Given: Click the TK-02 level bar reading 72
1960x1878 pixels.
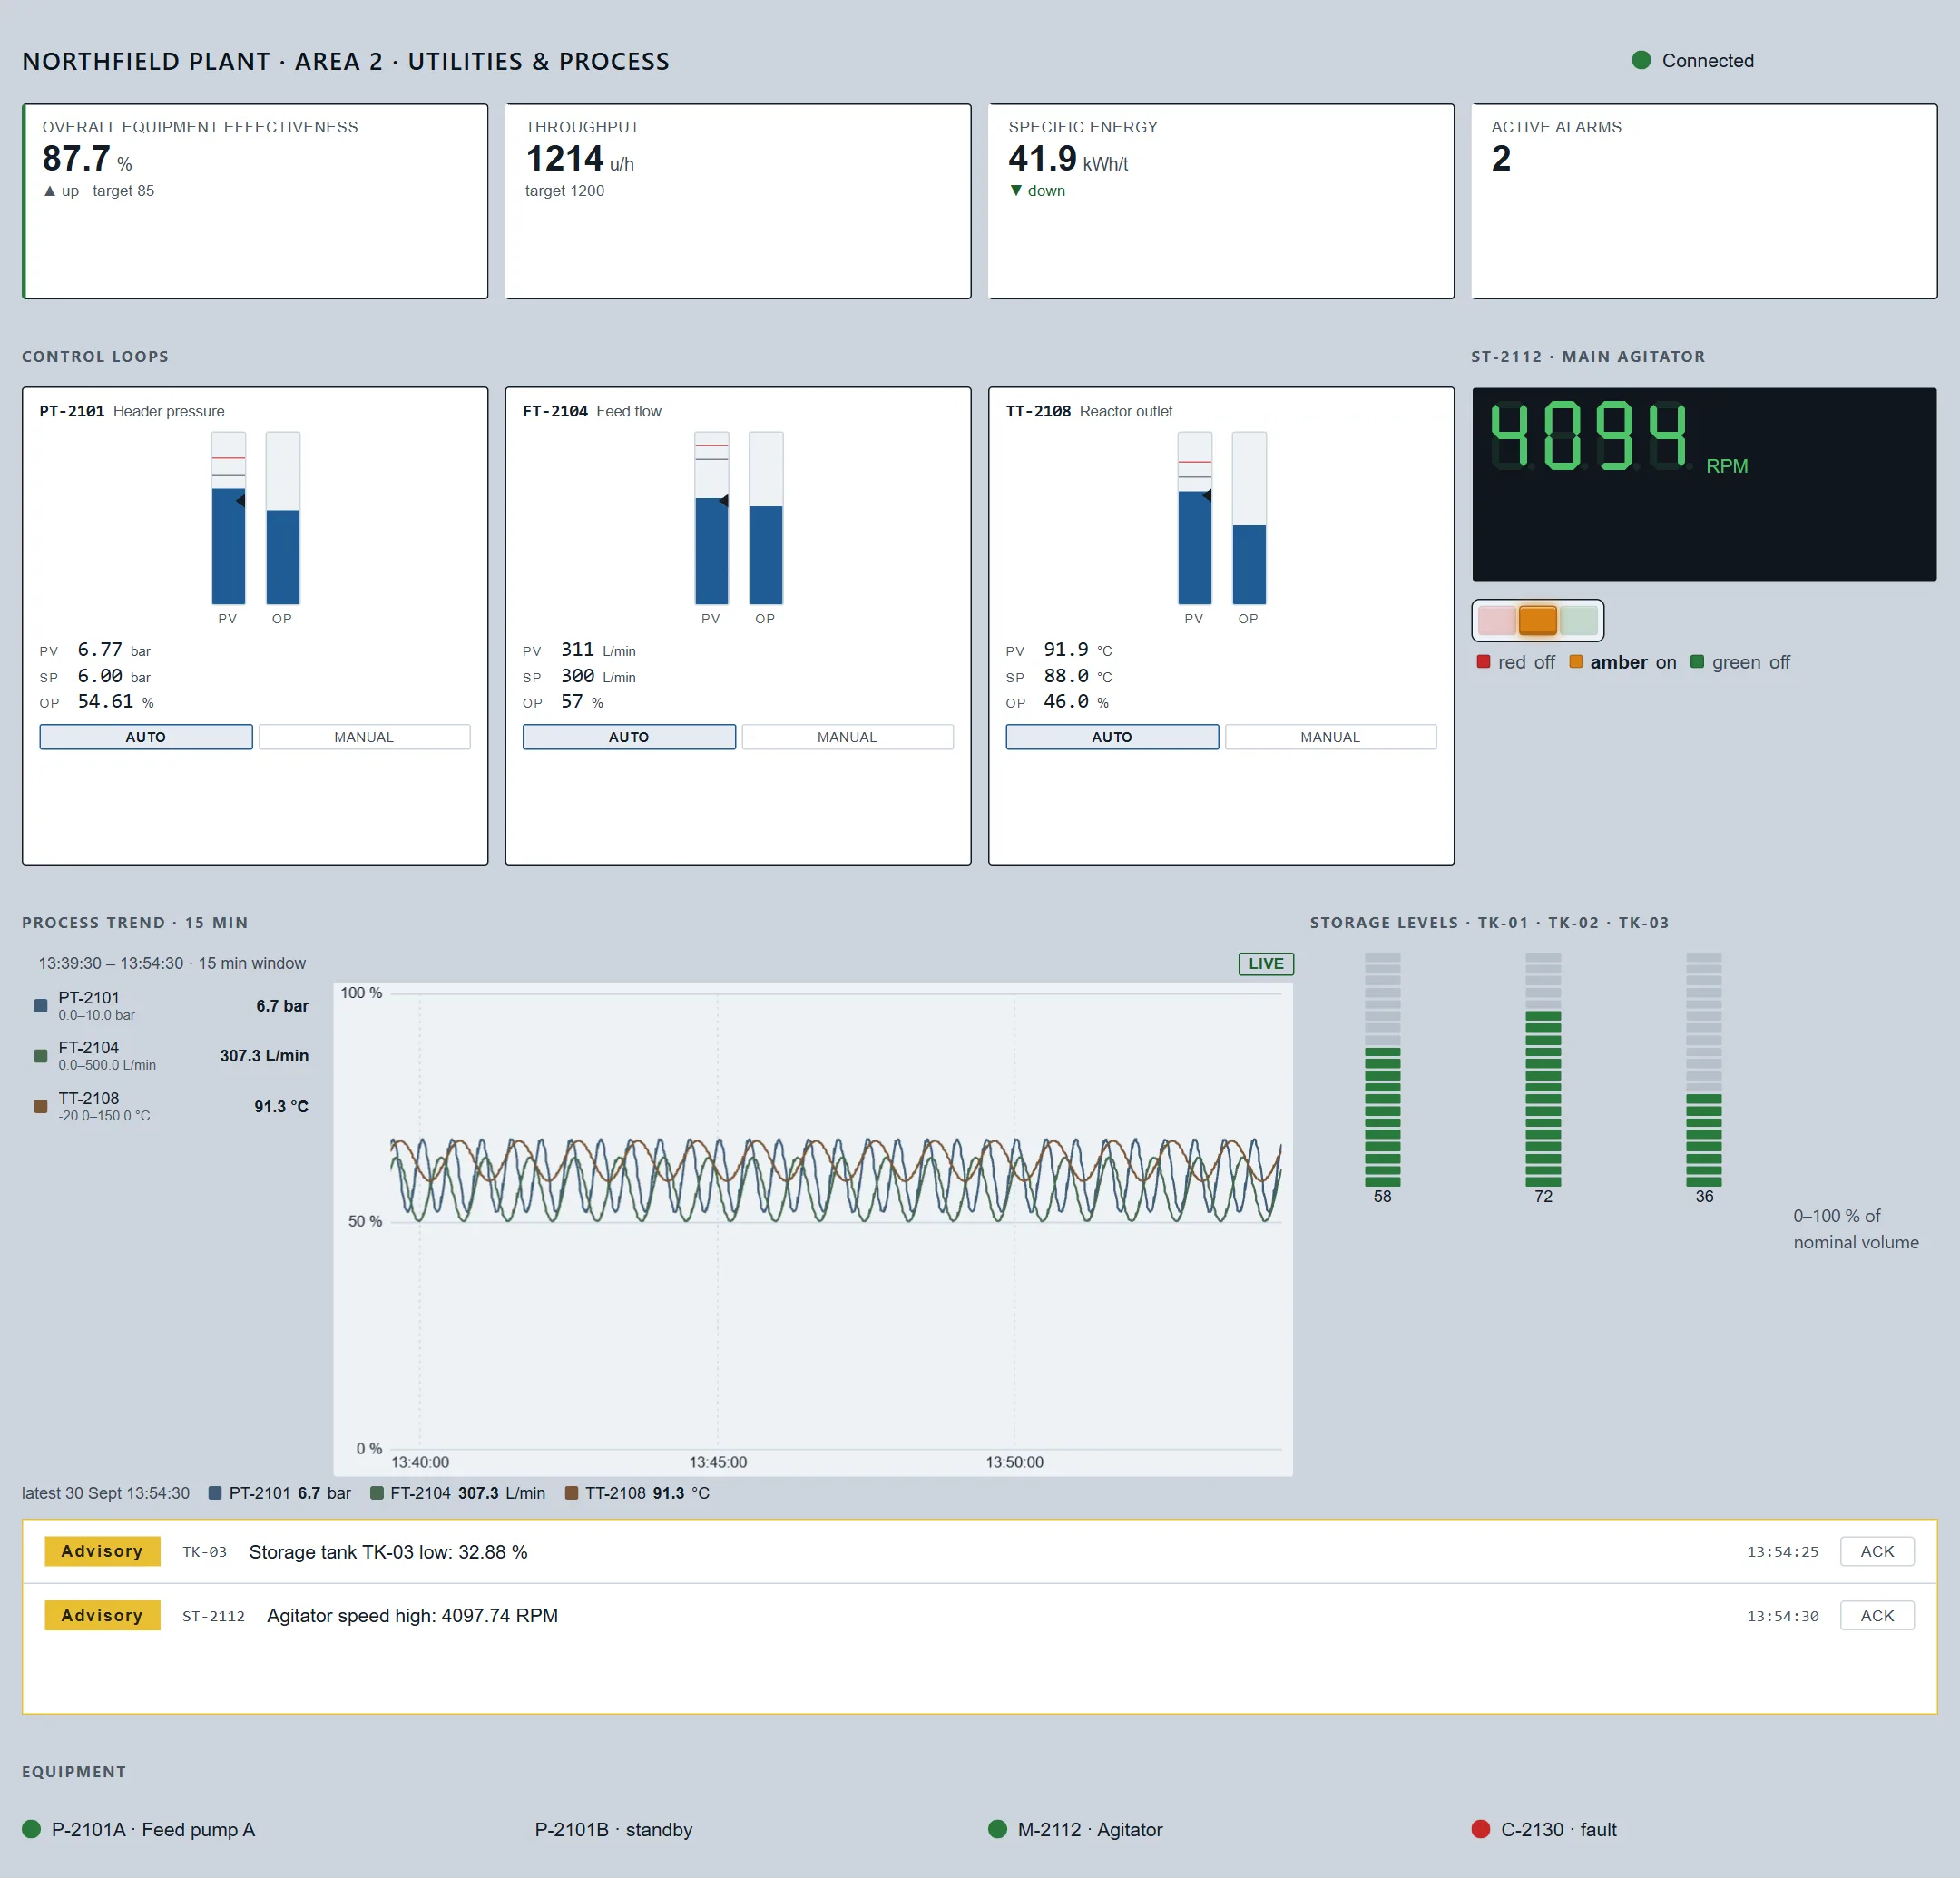Looking at the screenshot, I should 1543,1069.
